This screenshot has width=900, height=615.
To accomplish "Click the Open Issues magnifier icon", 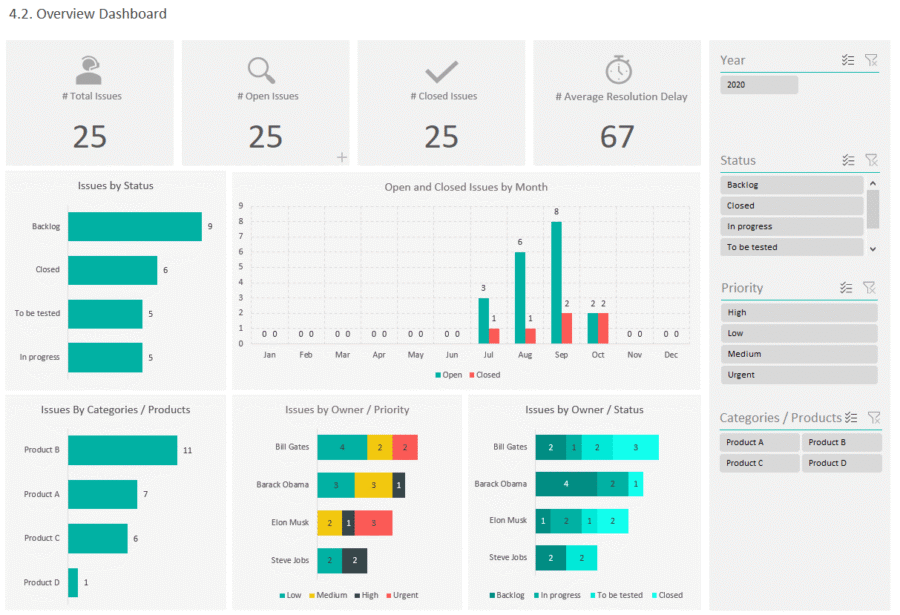I will [262, 70].
